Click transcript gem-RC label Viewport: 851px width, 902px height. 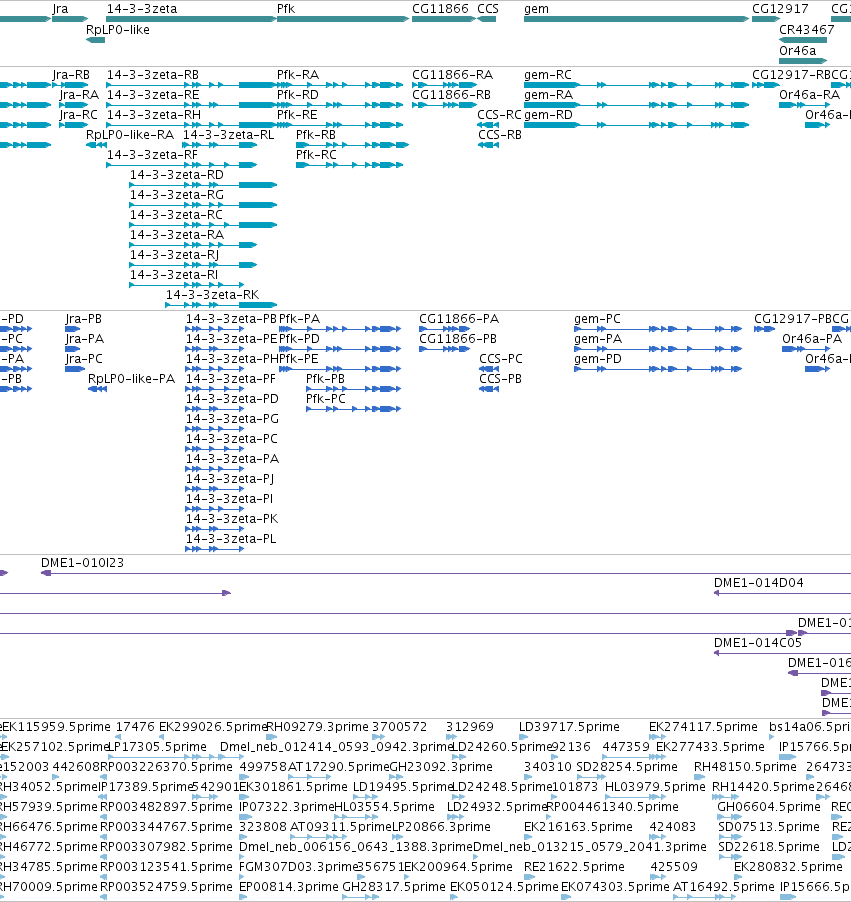[x=548, y=75]
